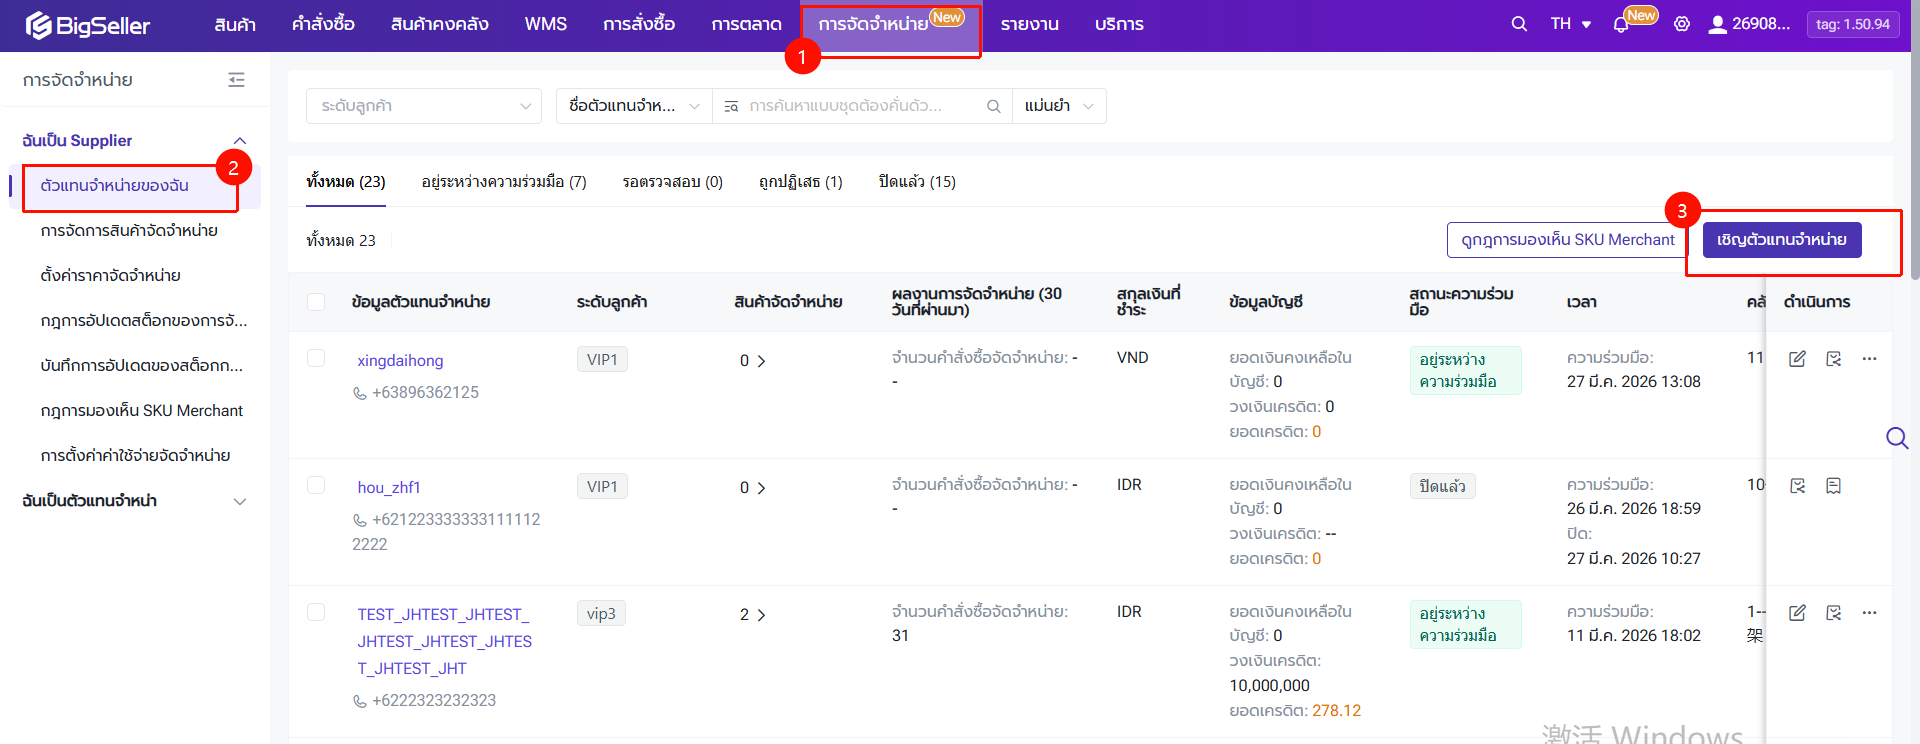This screenshot has width=1920, height=744.
Task: Open more actions for TEST_JHTEST row
Action: click(1869, 613)
